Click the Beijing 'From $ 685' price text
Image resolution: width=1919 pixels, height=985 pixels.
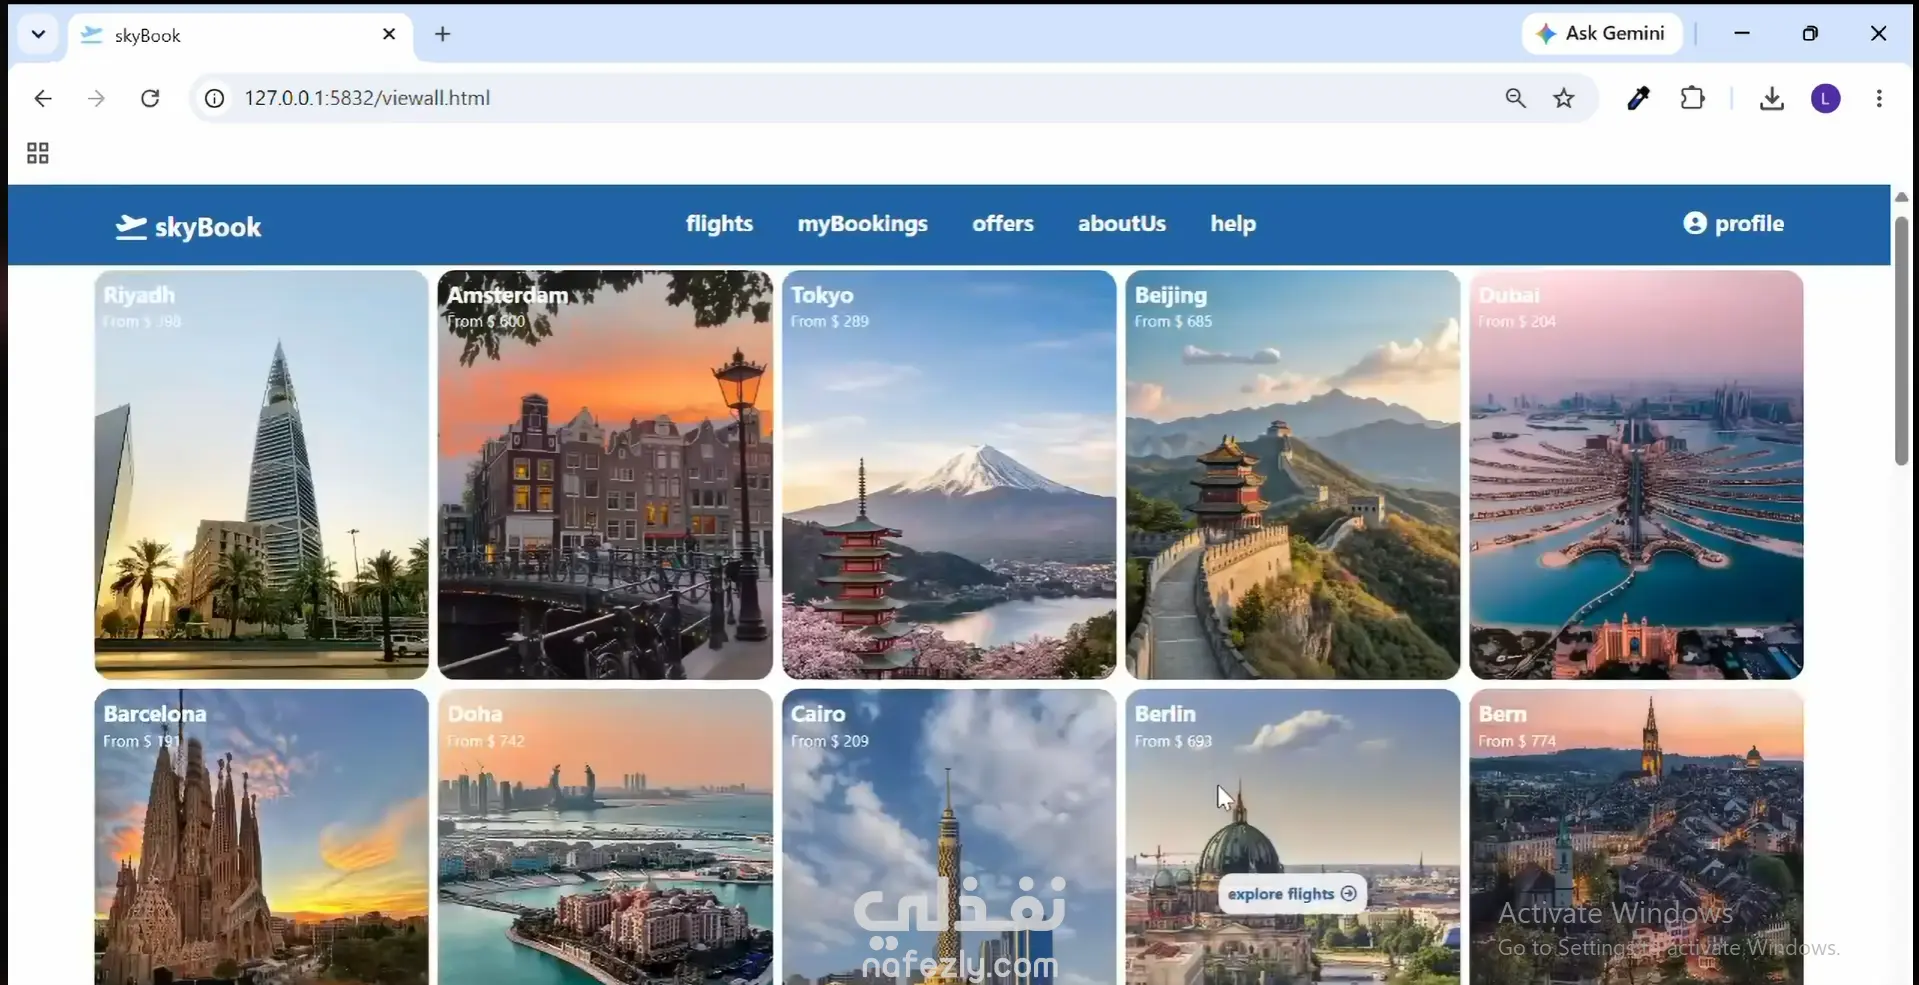1173,321
